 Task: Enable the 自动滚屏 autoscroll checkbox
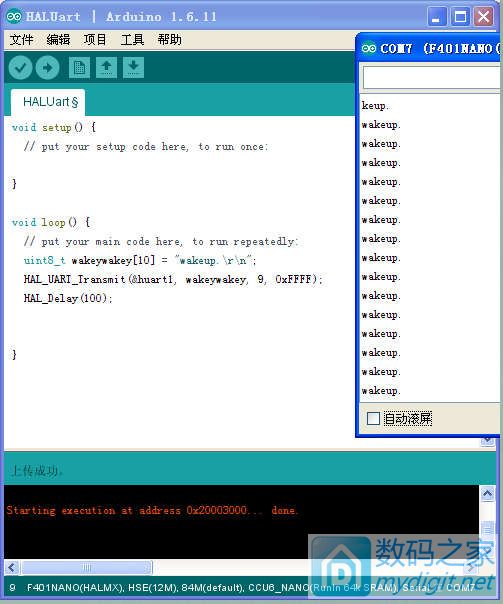tap(373, 418)
